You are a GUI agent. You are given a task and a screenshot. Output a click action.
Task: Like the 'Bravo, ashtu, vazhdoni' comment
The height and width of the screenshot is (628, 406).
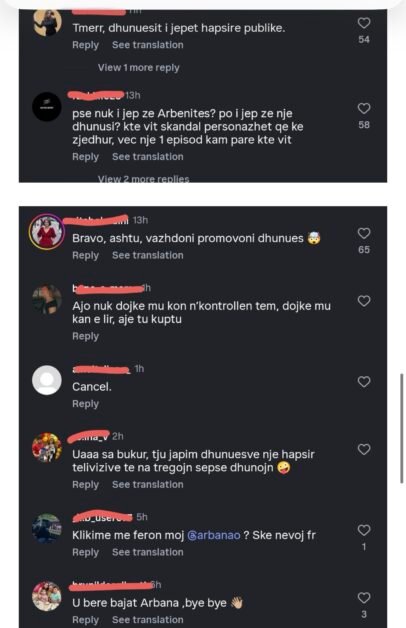coord(364,233)
